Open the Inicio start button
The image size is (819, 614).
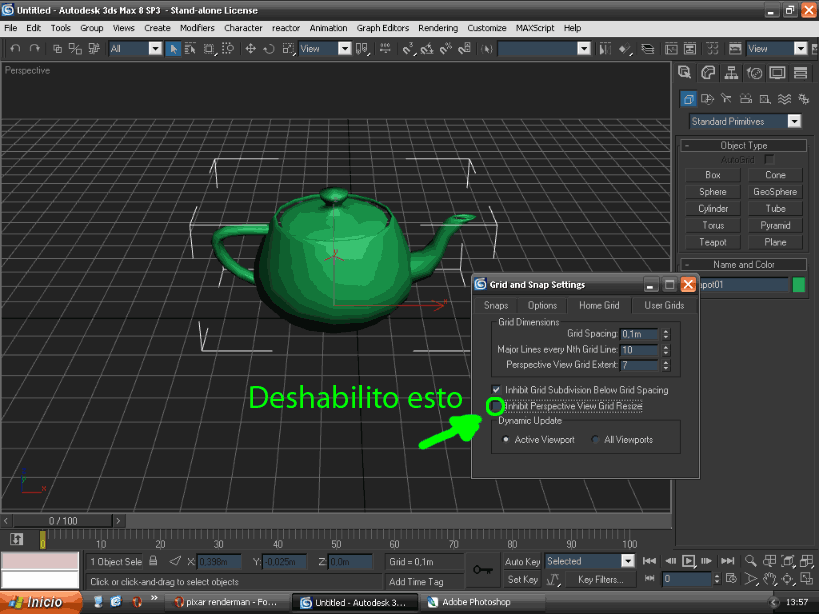coord(40,602)
